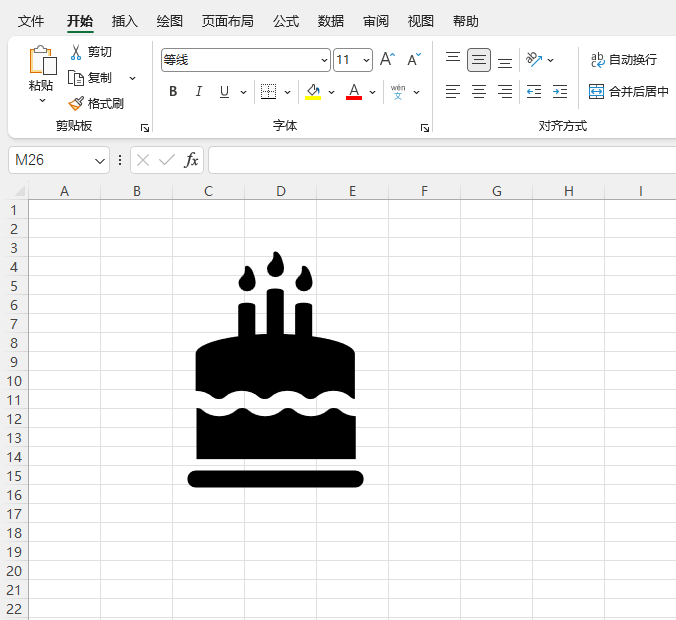Click the Paste clipboard icon
Screen dimensions: 676x620
point(43,60)
